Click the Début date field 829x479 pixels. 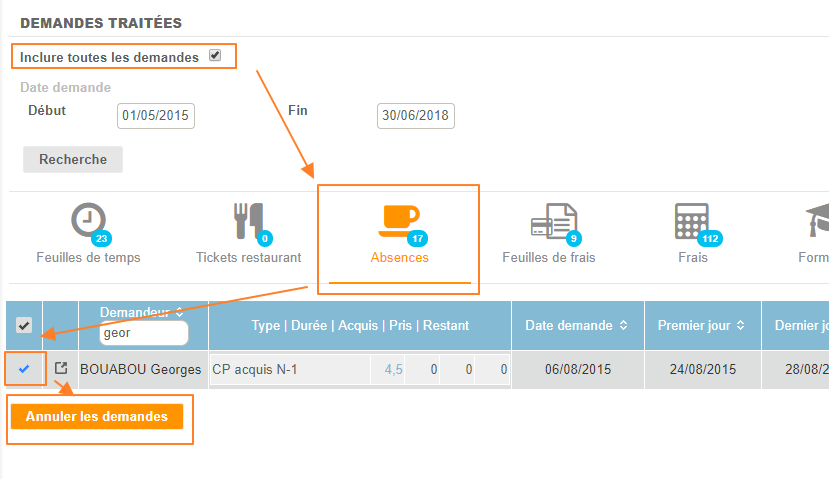[156, 116]
